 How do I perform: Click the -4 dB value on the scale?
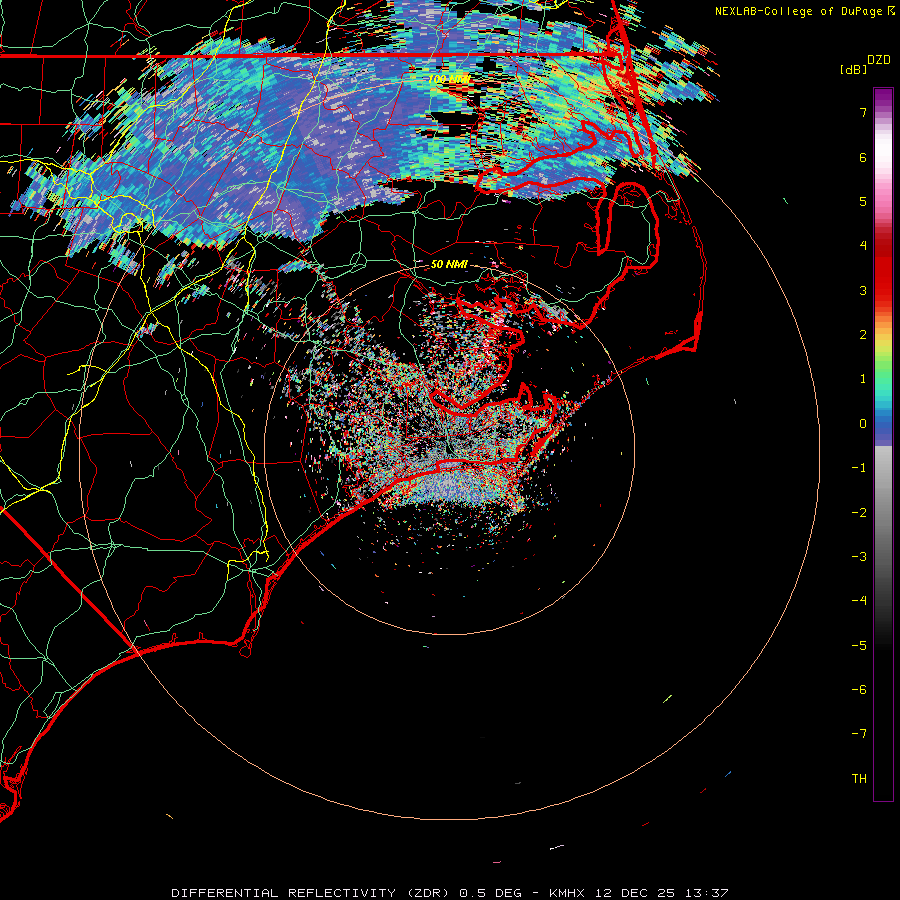pyautogui.click(x=859, y=601)
